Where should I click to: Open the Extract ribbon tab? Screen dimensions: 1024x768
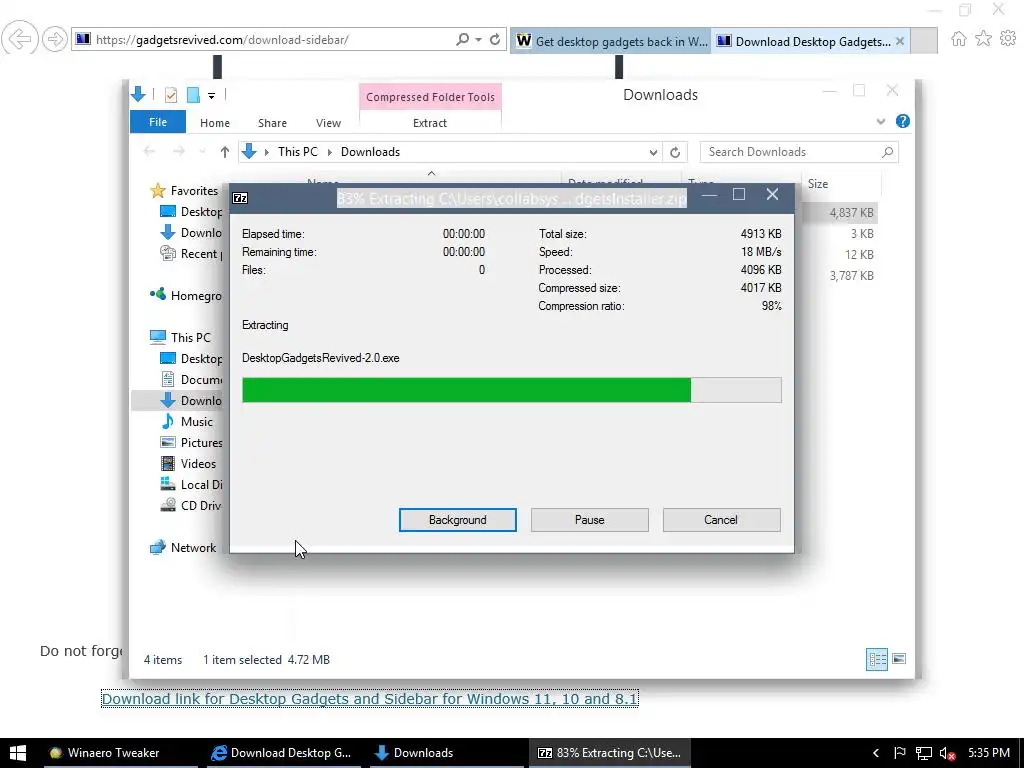[430, 123]
